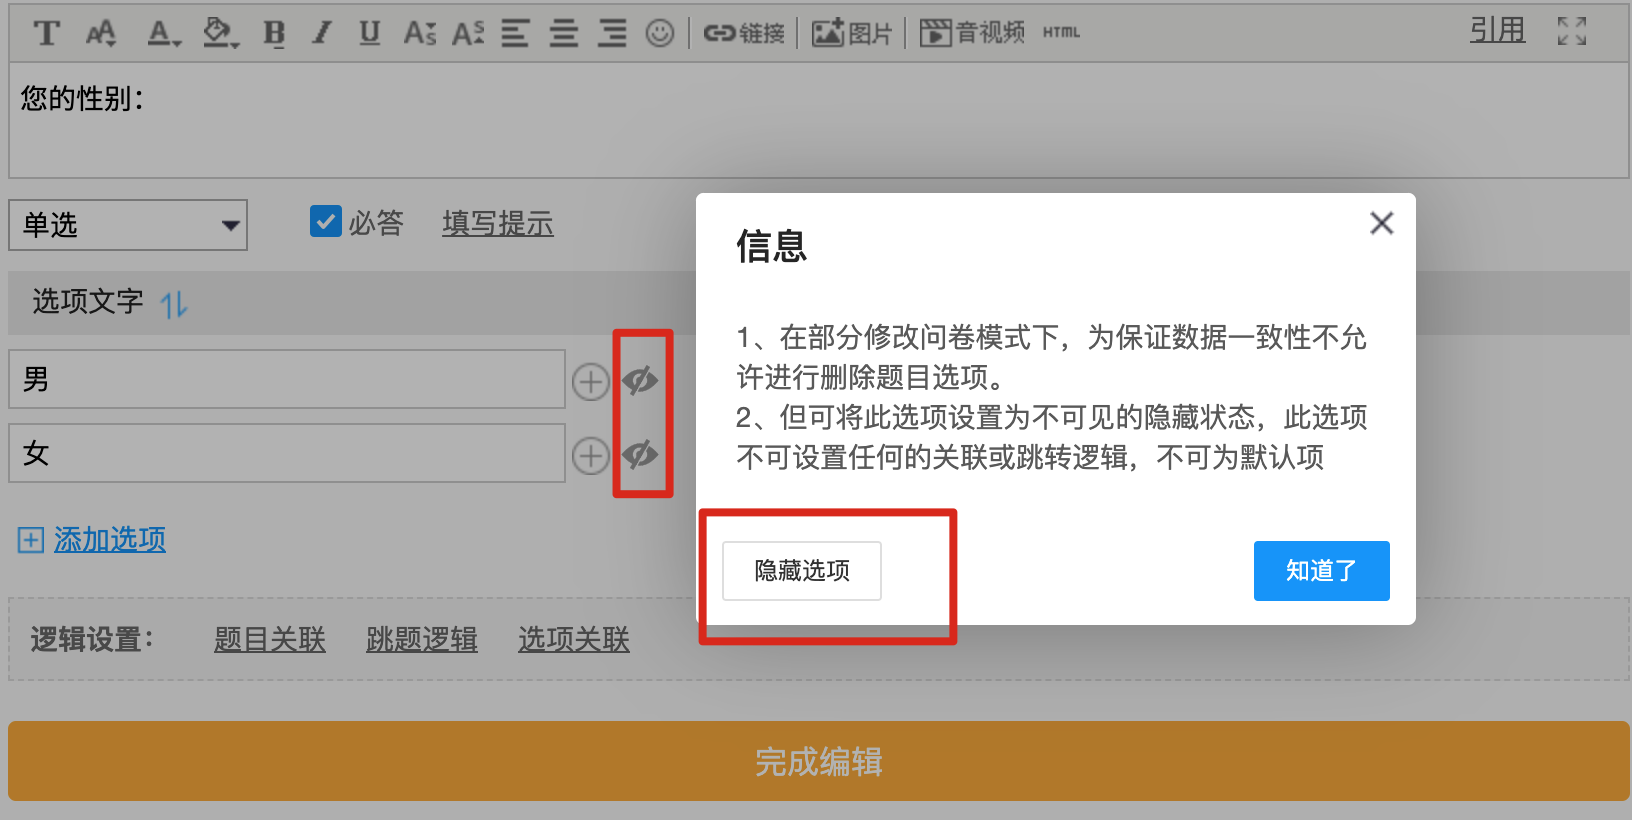Uncheck the 必答 required checkbox

point(326,222)
